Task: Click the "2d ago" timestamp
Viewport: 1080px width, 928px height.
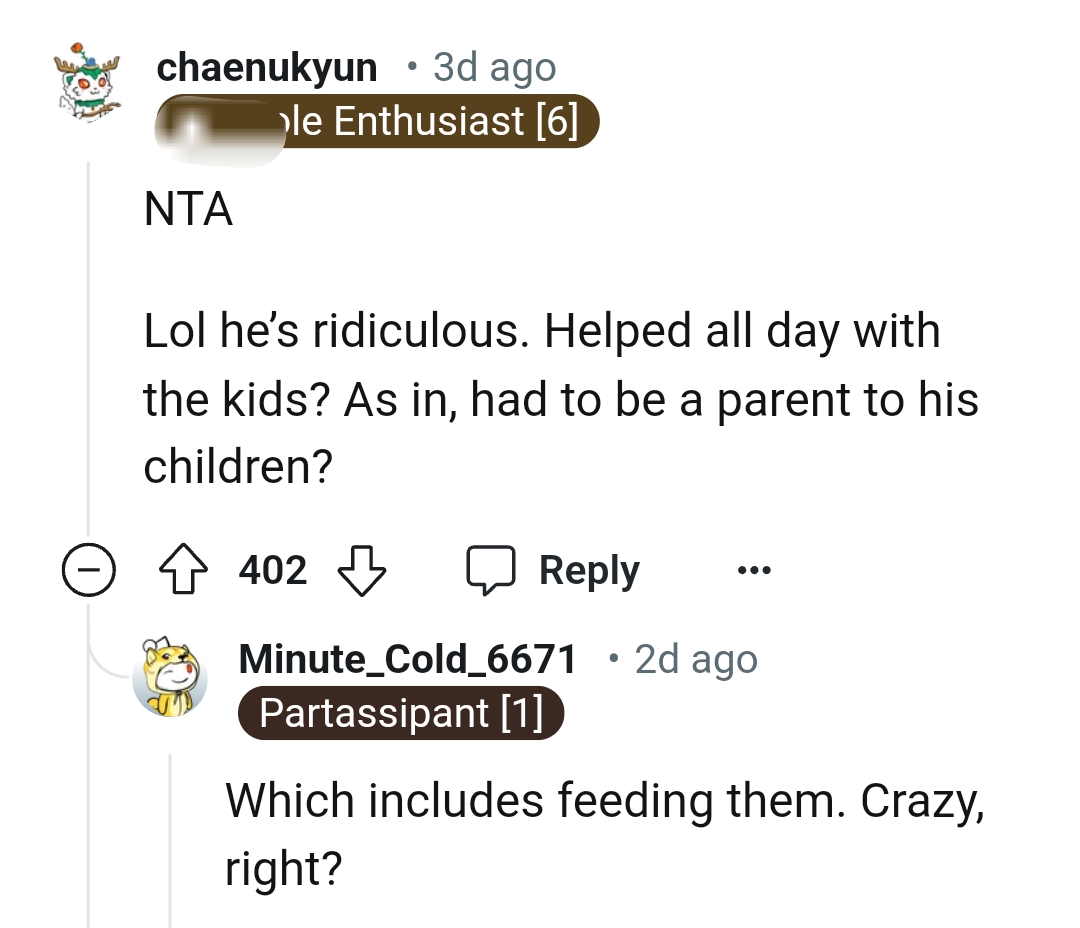Action: (x=694, y=658)
